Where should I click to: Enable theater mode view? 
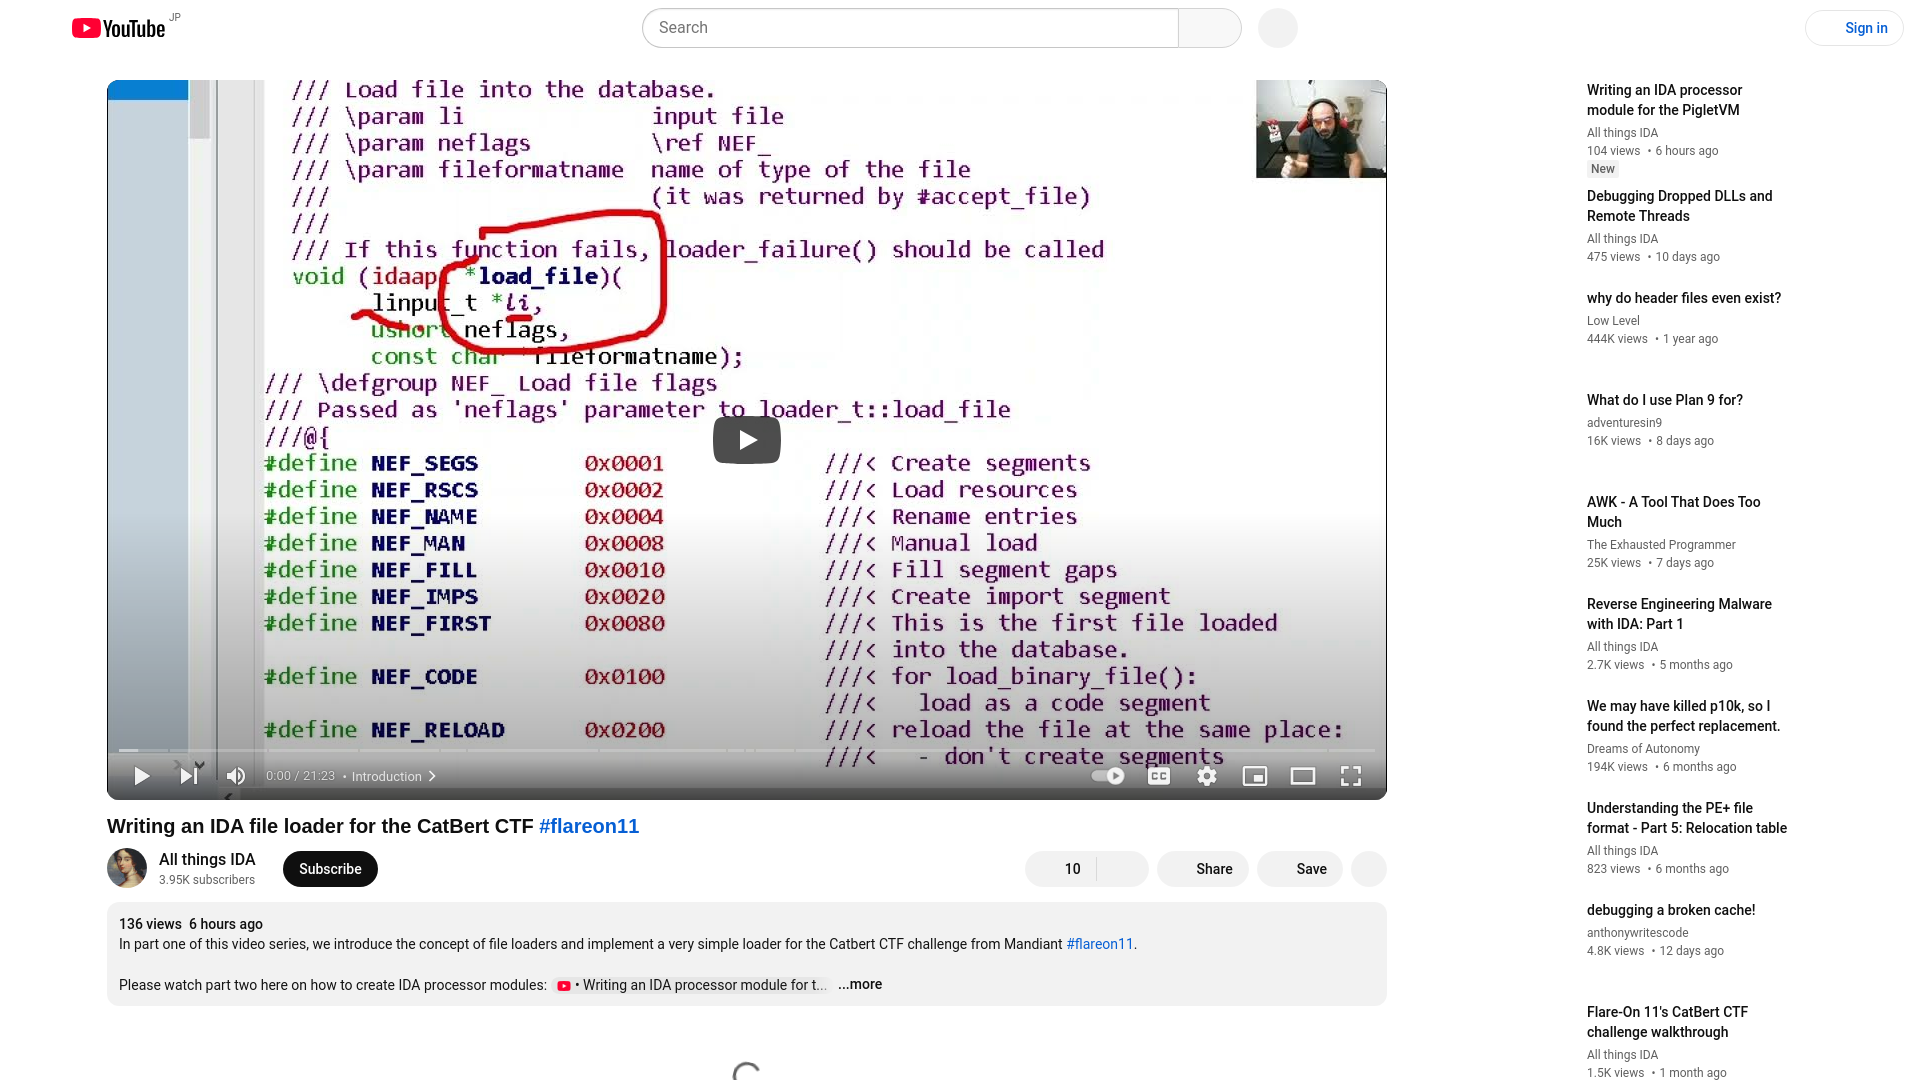pyautogui.click(x=1303, y=776)
